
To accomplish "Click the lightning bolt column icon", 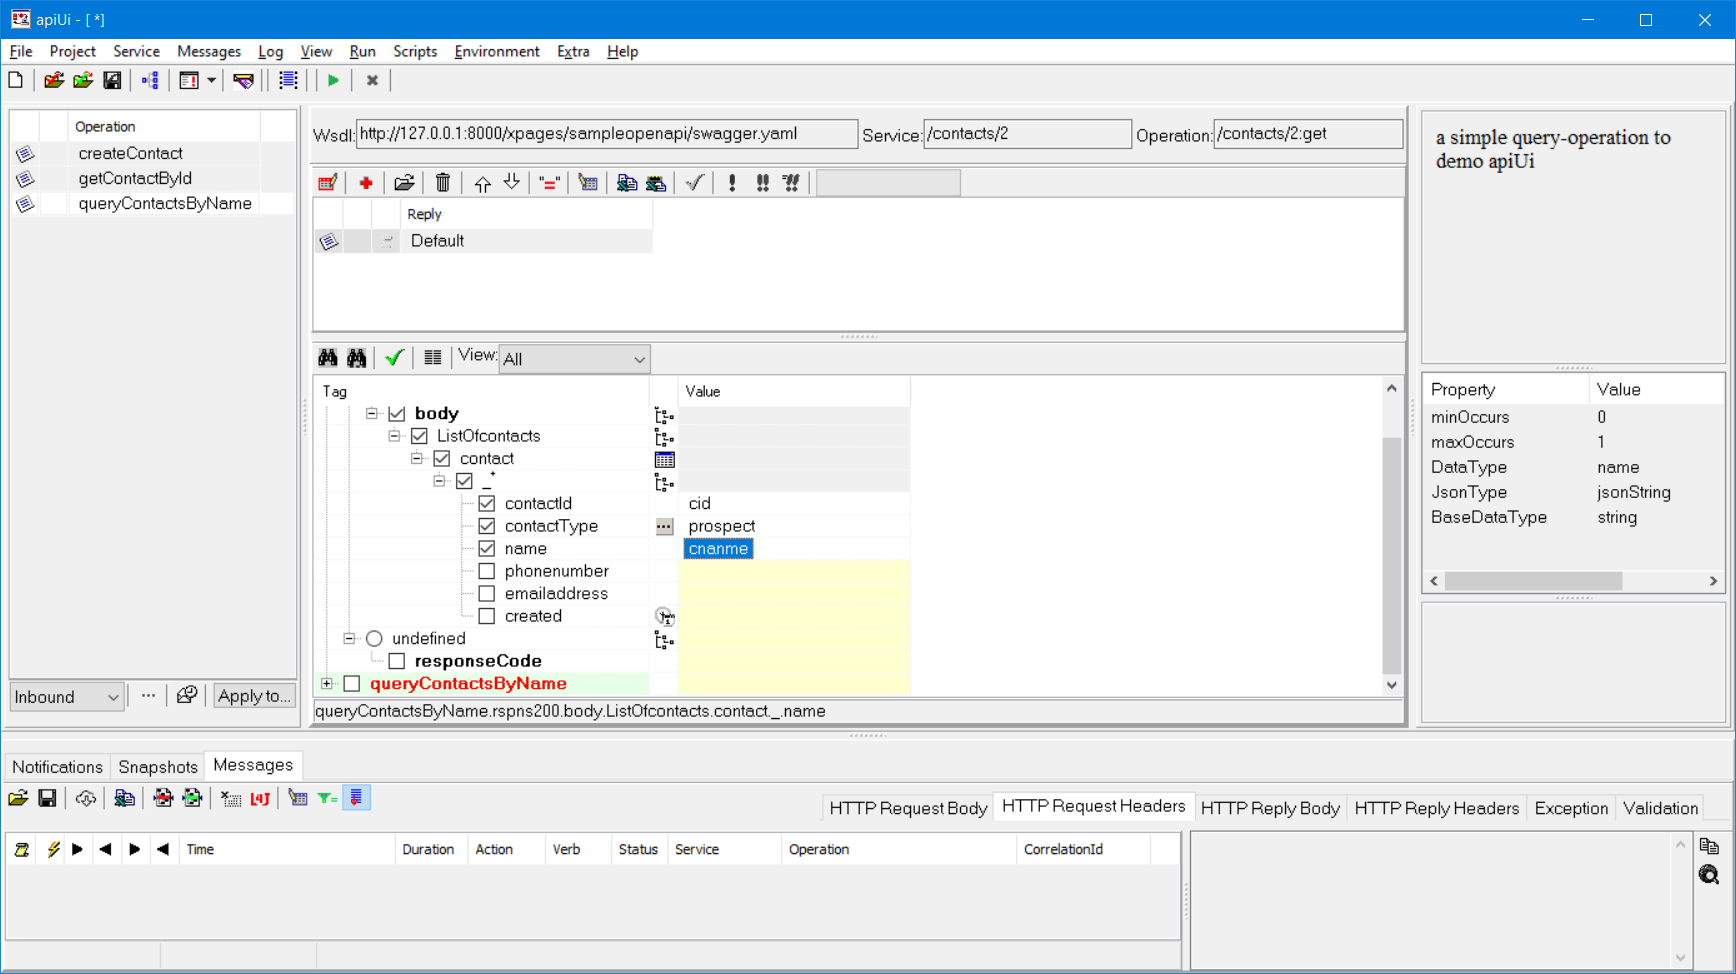I will tap(53, 850).
